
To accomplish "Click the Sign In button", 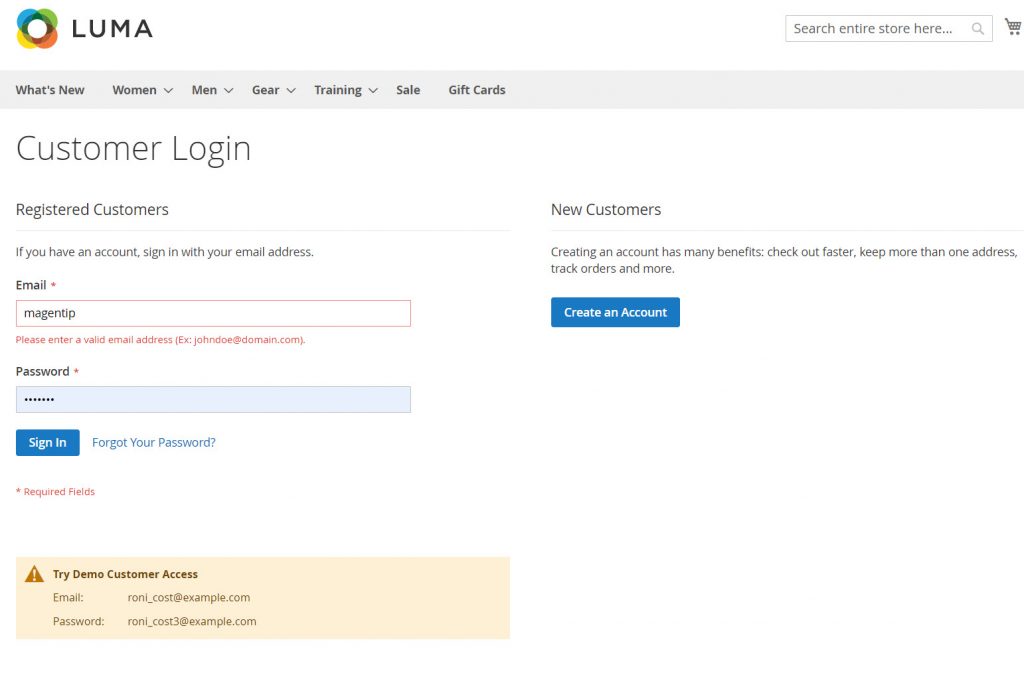I will (x=47, y=441).
